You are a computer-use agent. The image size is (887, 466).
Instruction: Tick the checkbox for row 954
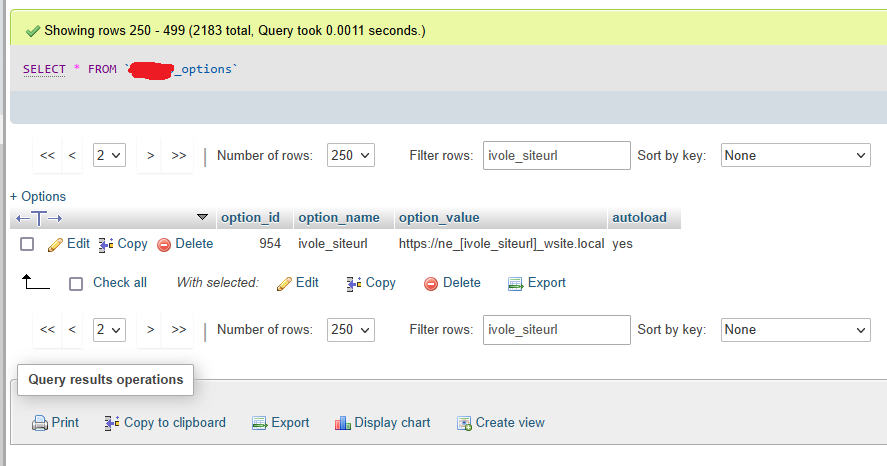click(27, 244)
